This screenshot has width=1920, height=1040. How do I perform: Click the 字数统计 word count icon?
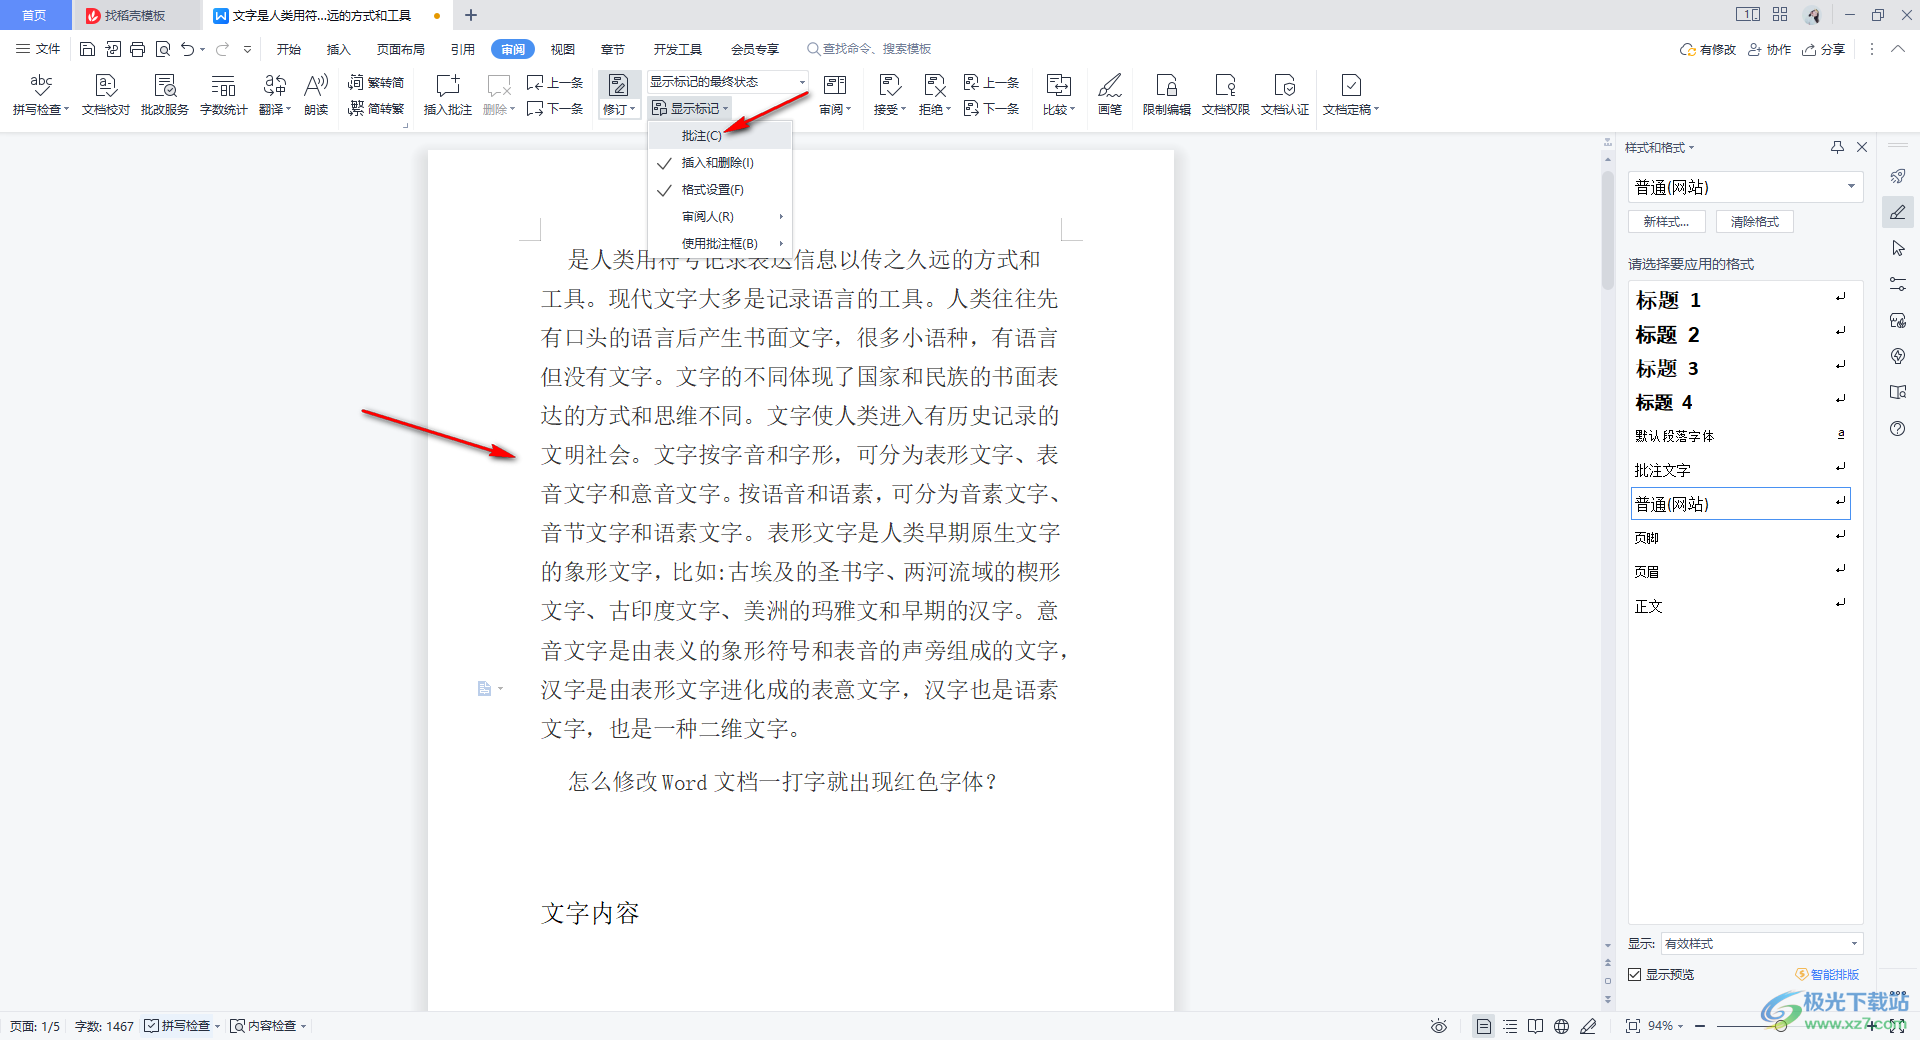(224, 95)
